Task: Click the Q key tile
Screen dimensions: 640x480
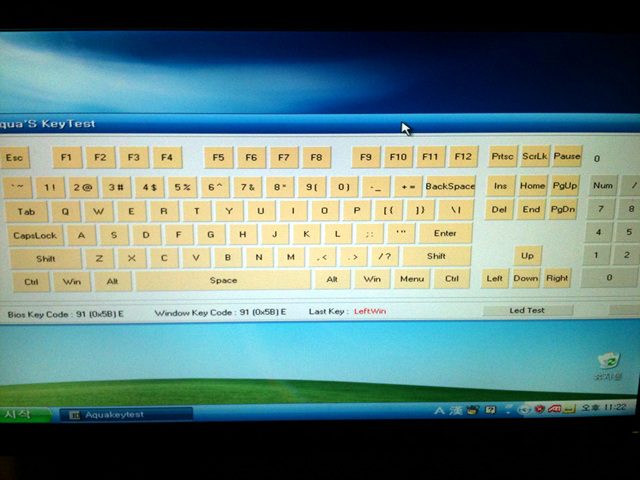Action: (x=65, y=211)
